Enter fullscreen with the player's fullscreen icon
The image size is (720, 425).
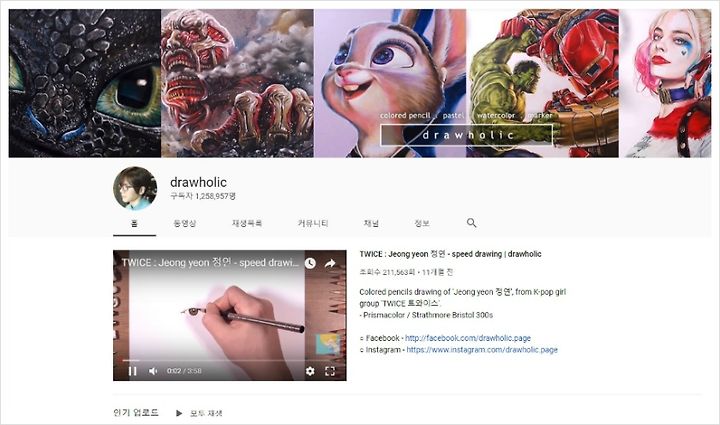click(x=330, y=371)
